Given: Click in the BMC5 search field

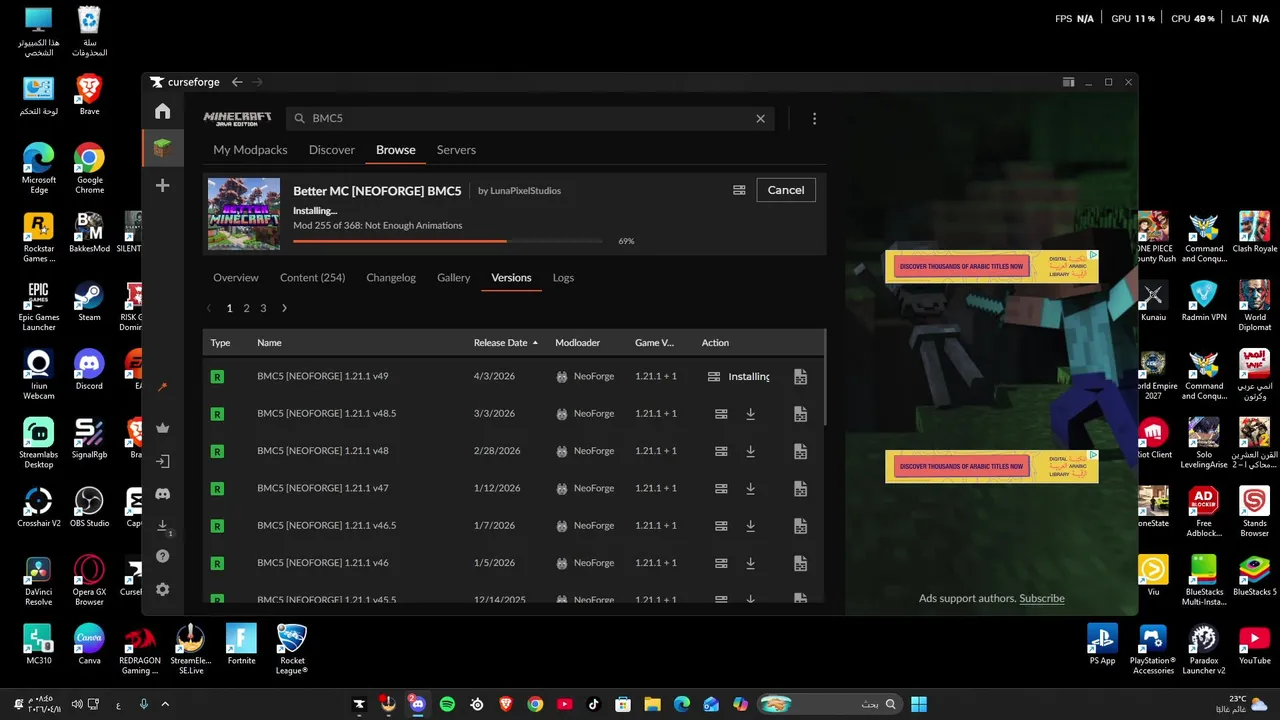Looking at the screenshot, I should [530, 118].
